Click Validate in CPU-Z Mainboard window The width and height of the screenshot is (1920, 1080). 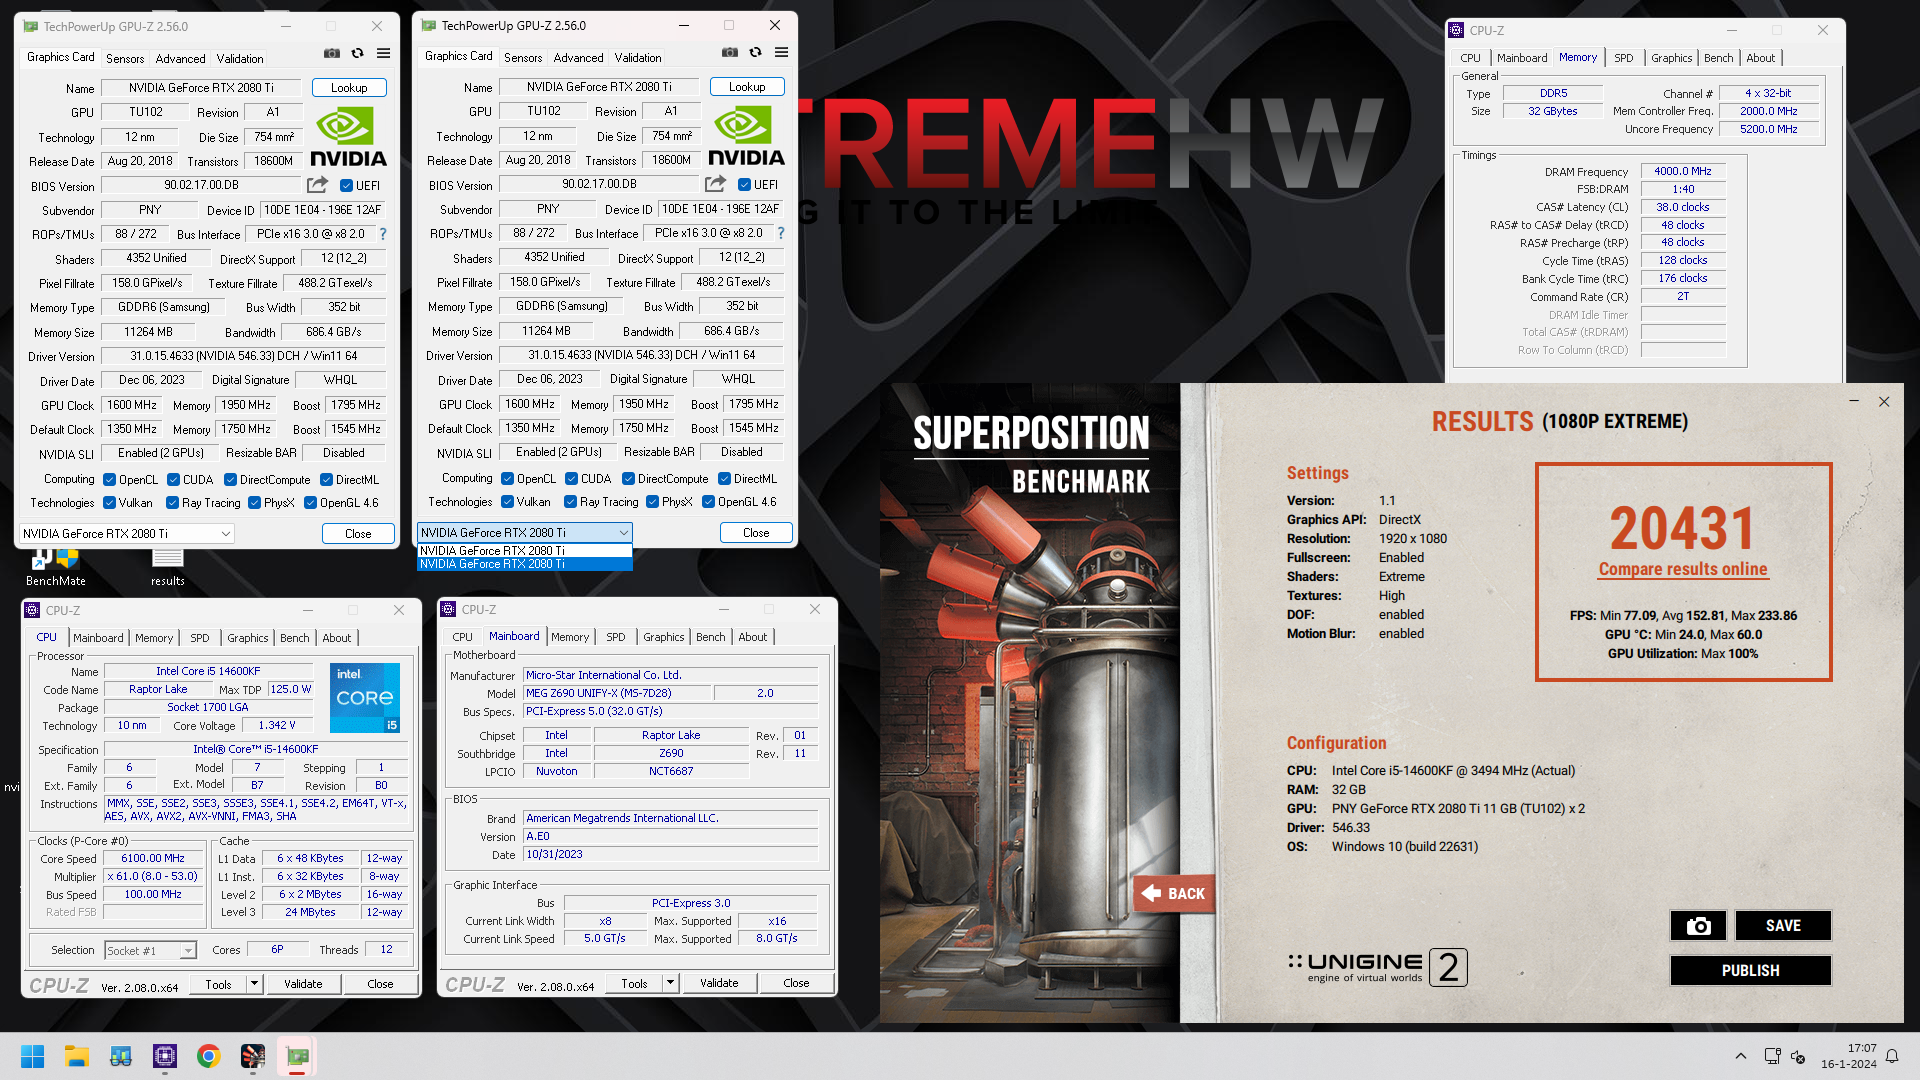tap(719, 983)
